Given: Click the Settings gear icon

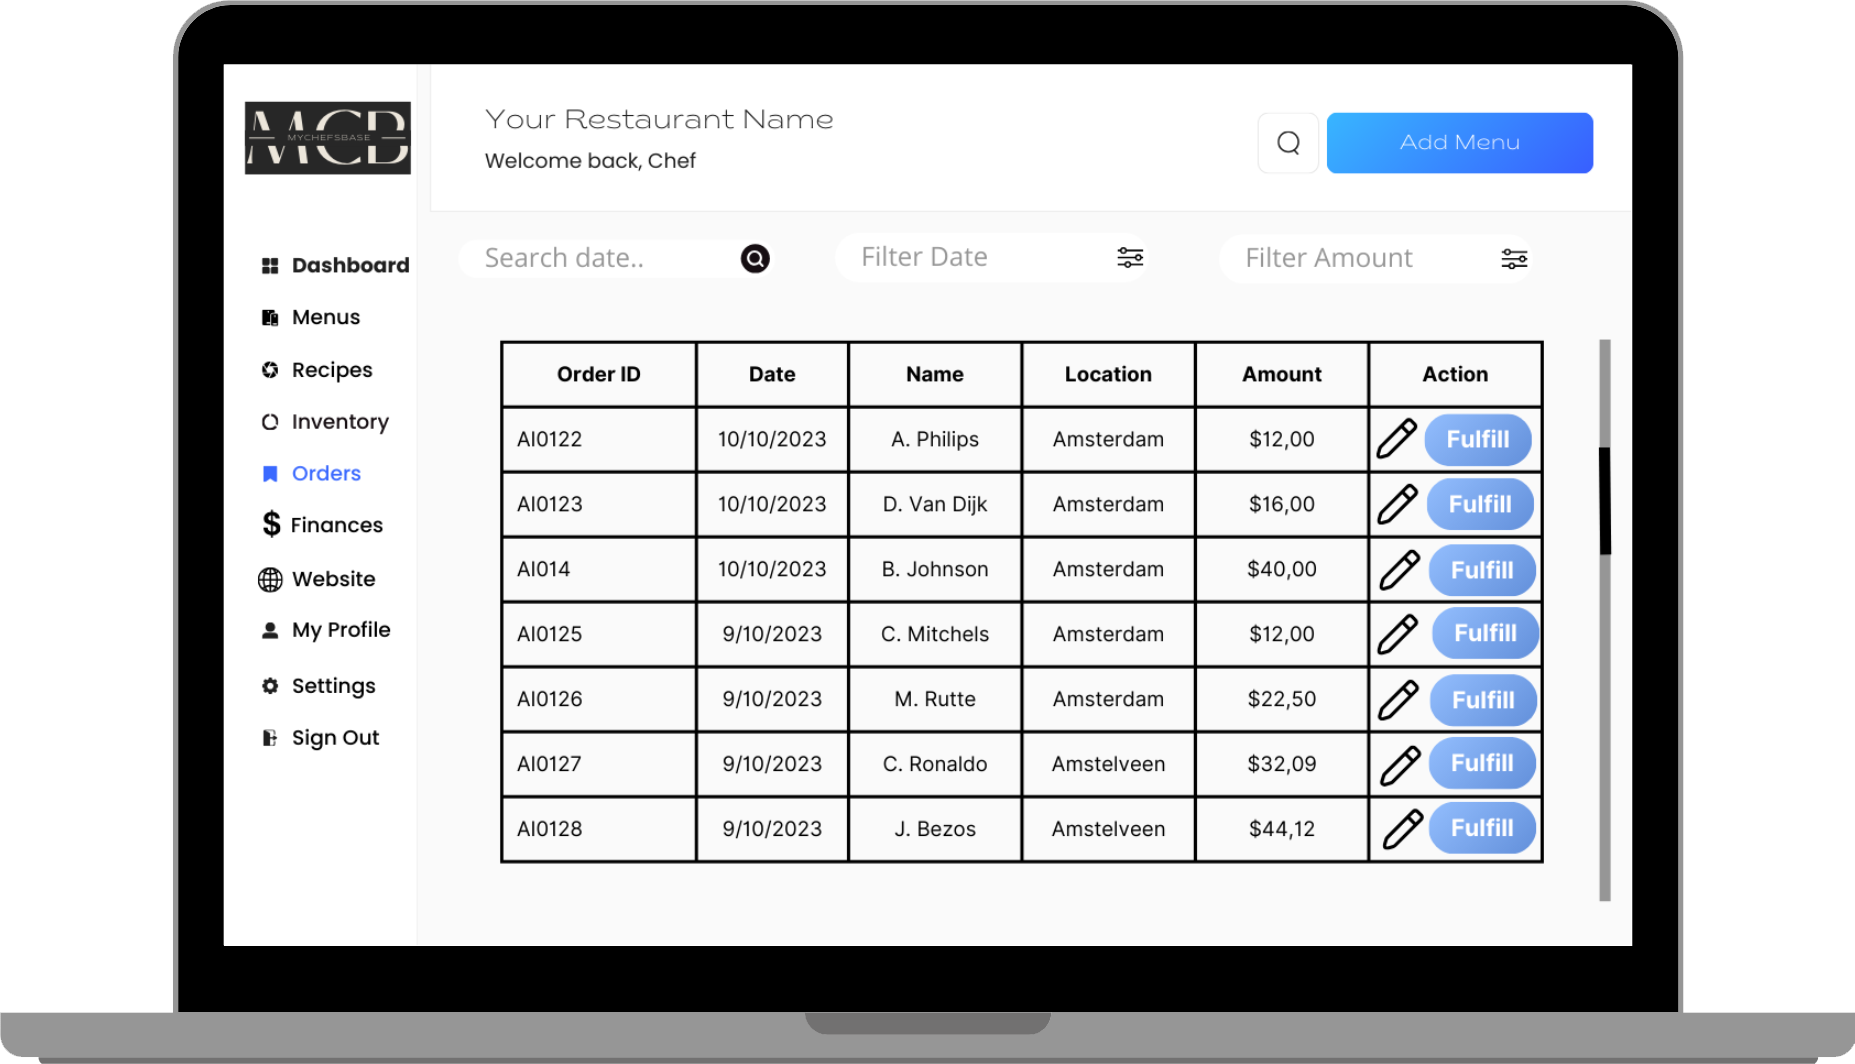Looking at the screenshot, I should [x=270, y=686].
